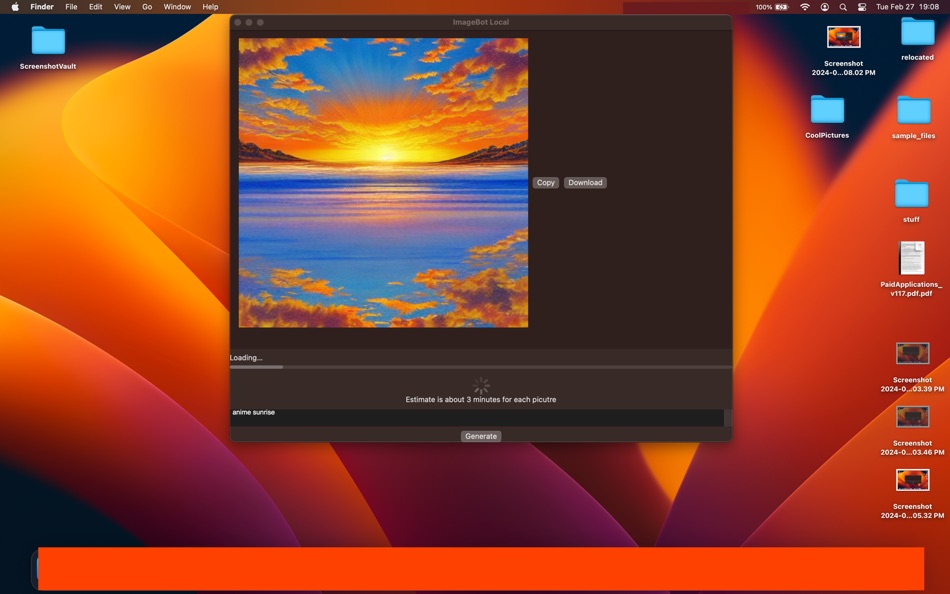The height and width of the screenshot is (594, 950).
Task: Download the sunrise image
Action: [x=584, y=182]
